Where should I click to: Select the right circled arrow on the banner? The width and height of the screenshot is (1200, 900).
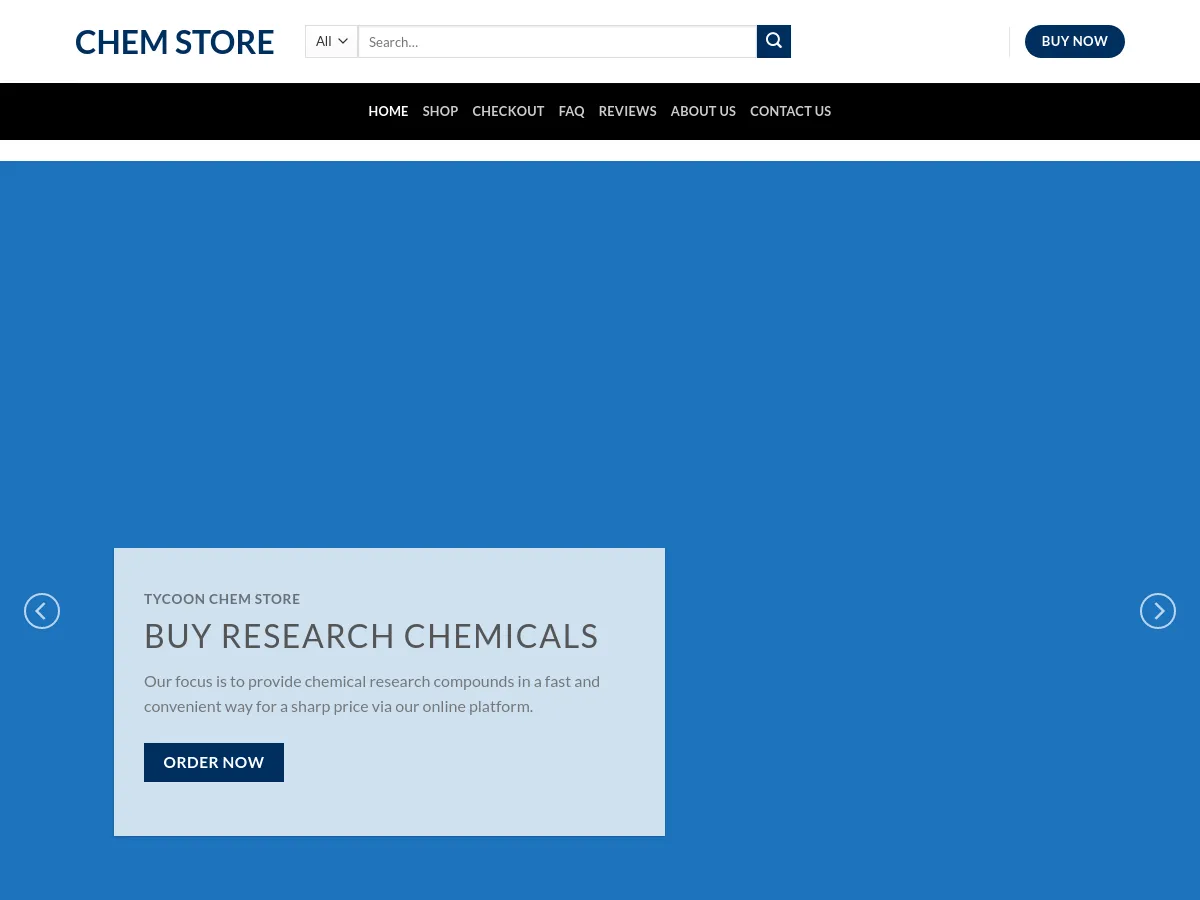pos(1157,610)
